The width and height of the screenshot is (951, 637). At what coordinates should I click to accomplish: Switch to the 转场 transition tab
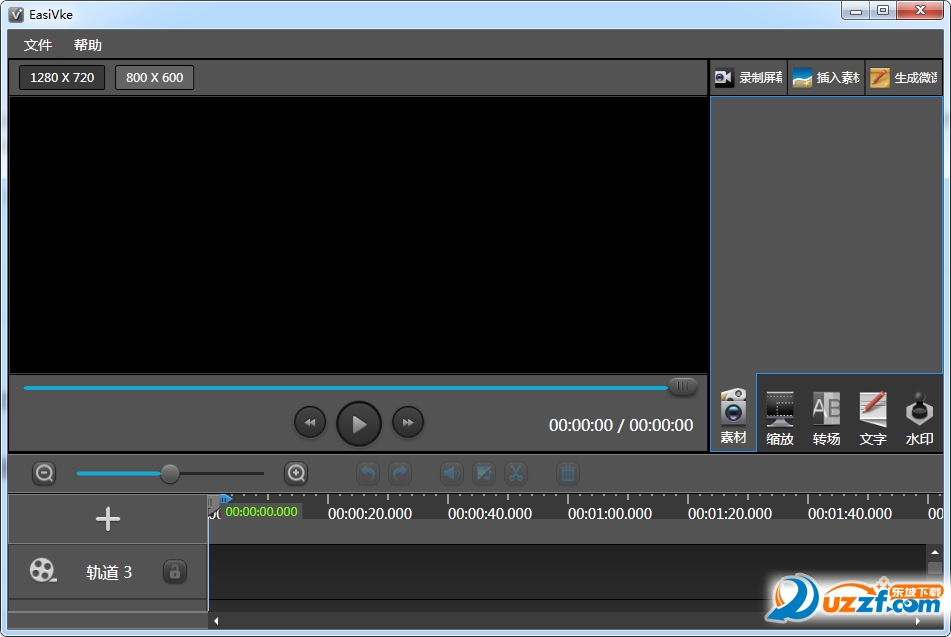(x=827, y=418)
